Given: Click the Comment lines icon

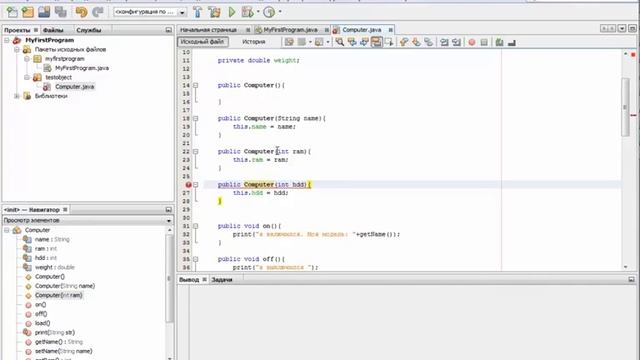Looking at the screenshot, I should click(x=499, y=42).
